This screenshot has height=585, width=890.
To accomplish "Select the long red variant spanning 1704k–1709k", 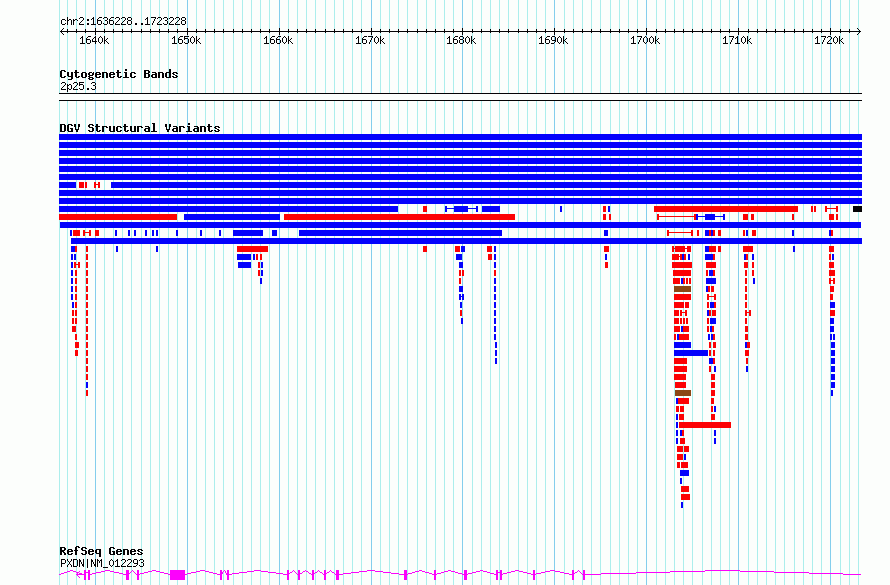I will (x=705, y=425).
